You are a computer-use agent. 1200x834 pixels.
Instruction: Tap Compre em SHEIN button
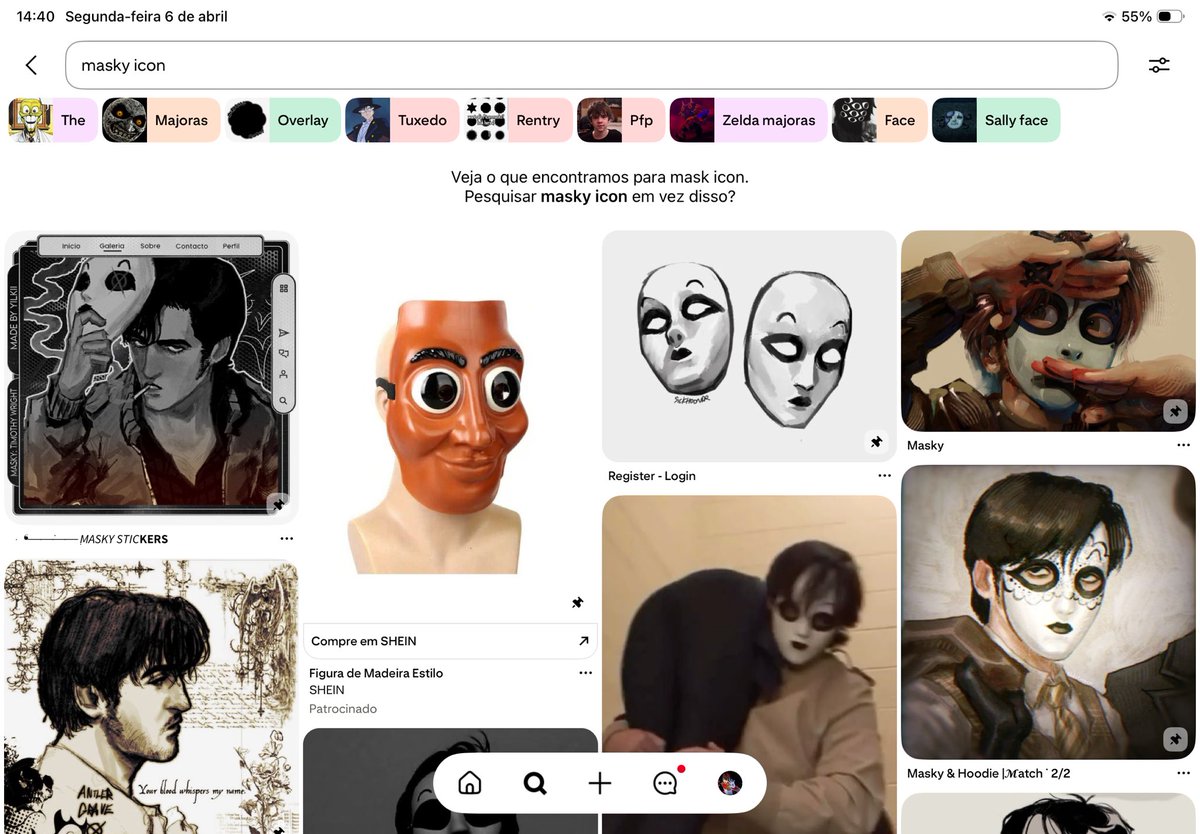450,641
